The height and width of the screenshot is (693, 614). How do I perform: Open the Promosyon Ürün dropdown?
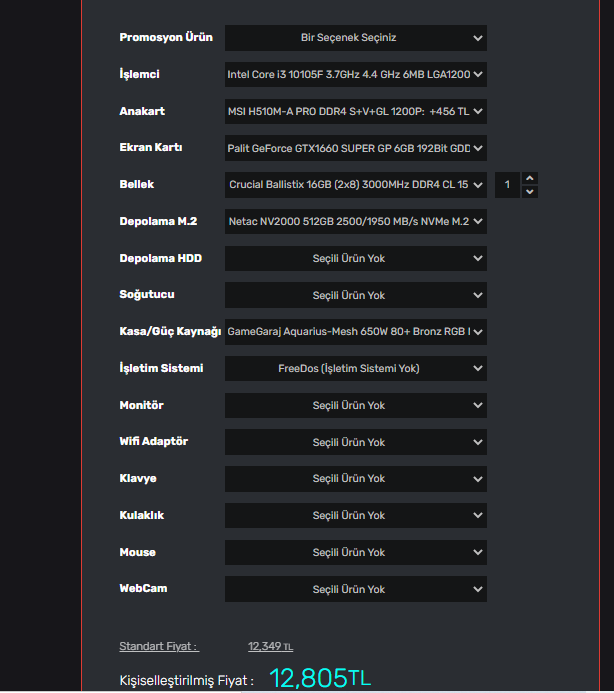(355, 38)
